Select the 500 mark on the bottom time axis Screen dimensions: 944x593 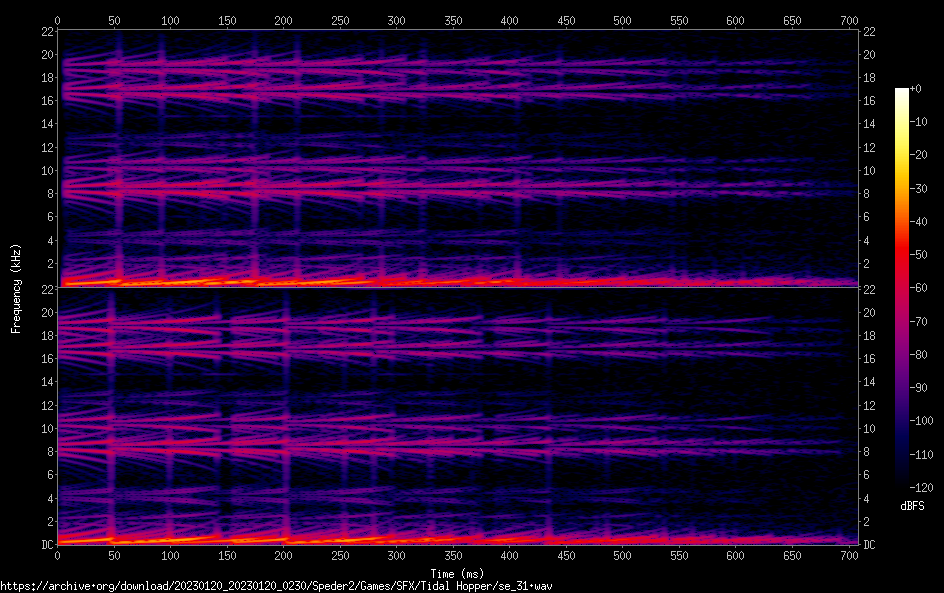click(622, 554)
